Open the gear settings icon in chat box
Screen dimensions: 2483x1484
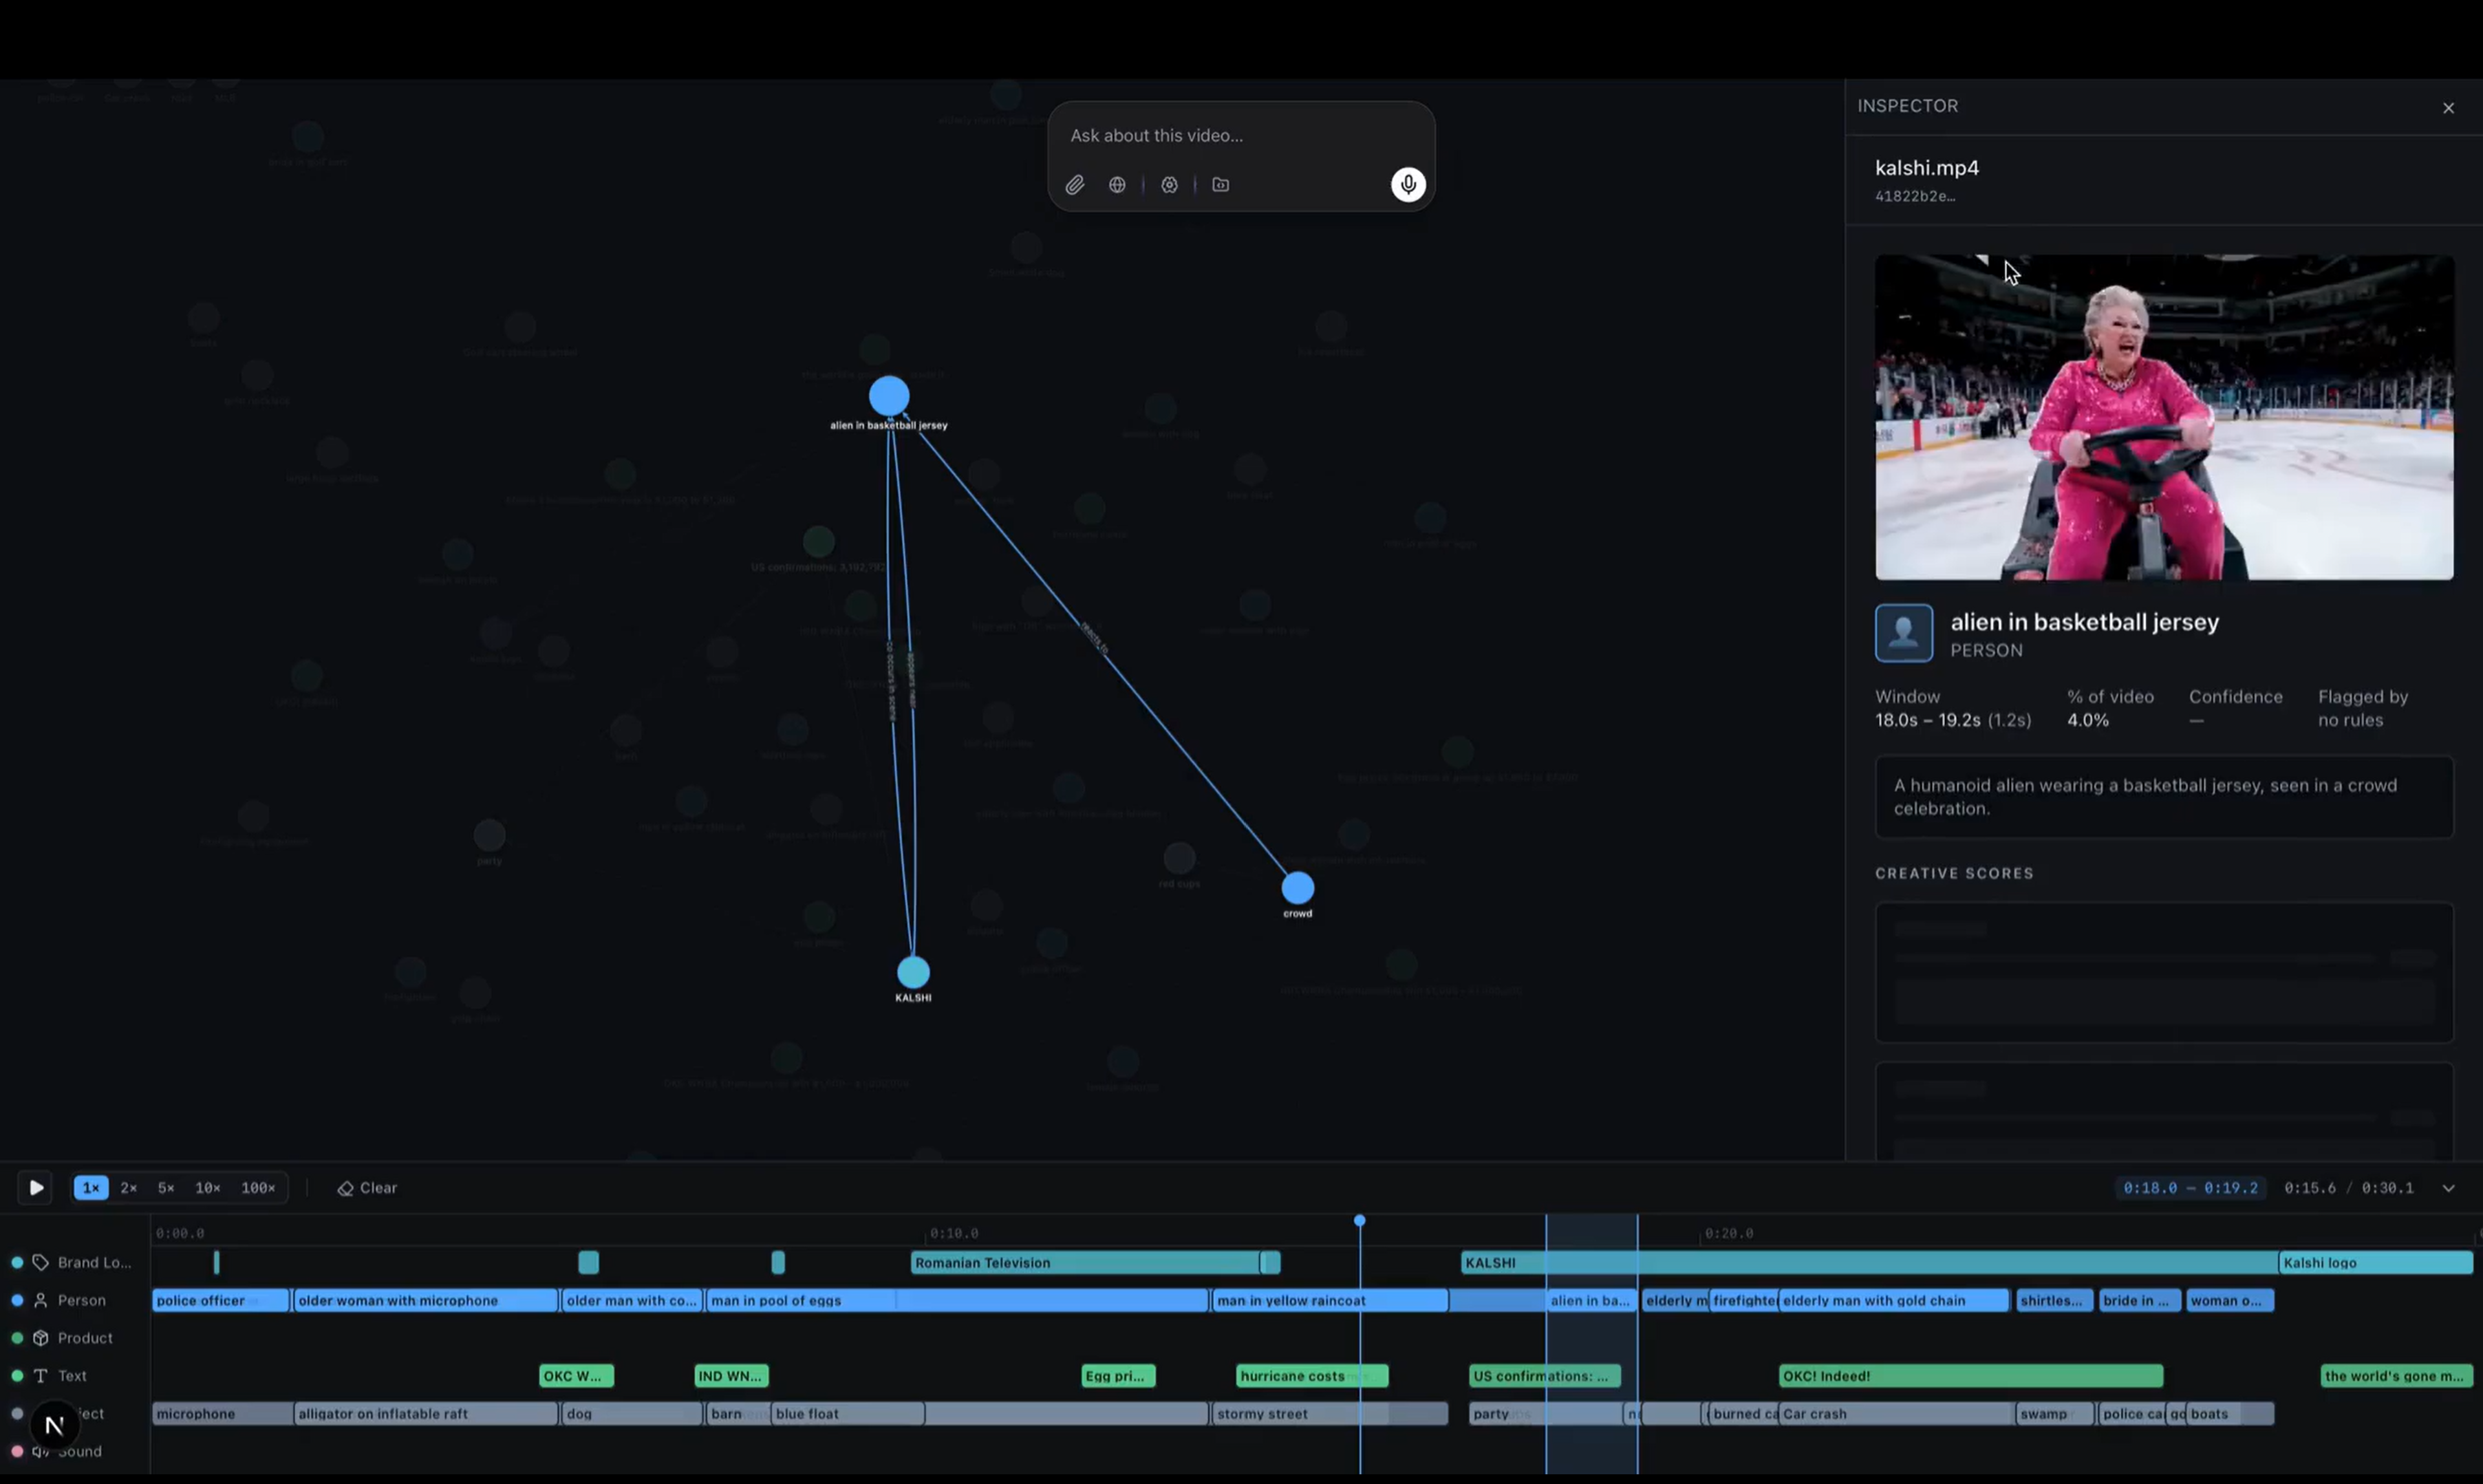[x=1169, y=185]
